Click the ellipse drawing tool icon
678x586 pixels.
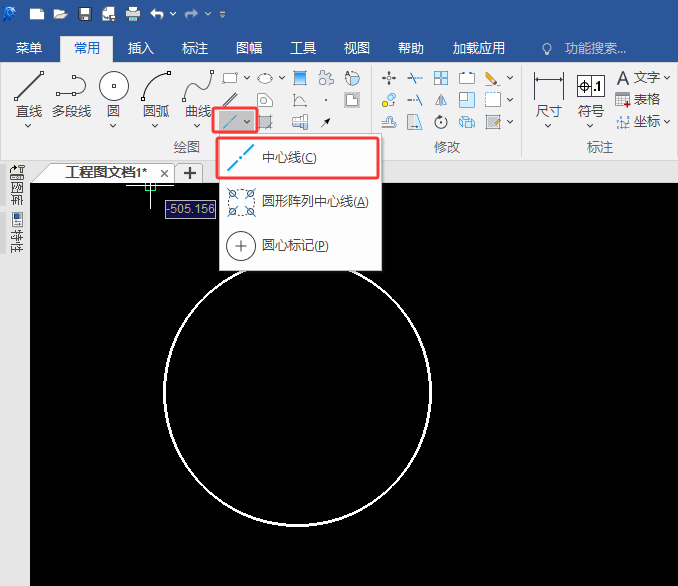pos(265,78)
